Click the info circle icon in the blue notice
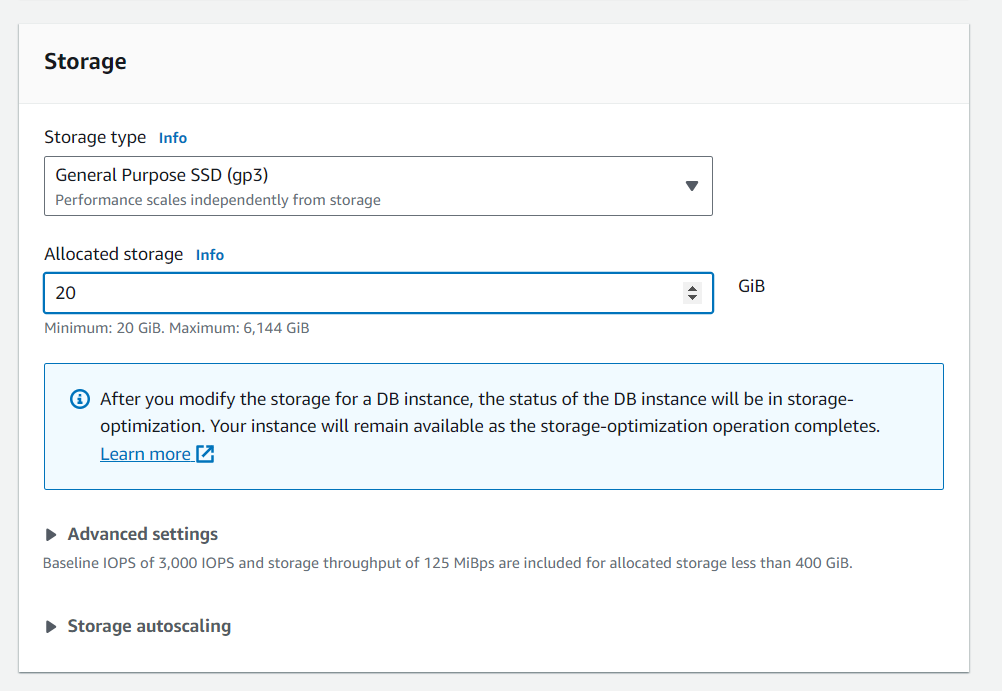This screenshot has width=1002, height=691. [x=80, y=399]
